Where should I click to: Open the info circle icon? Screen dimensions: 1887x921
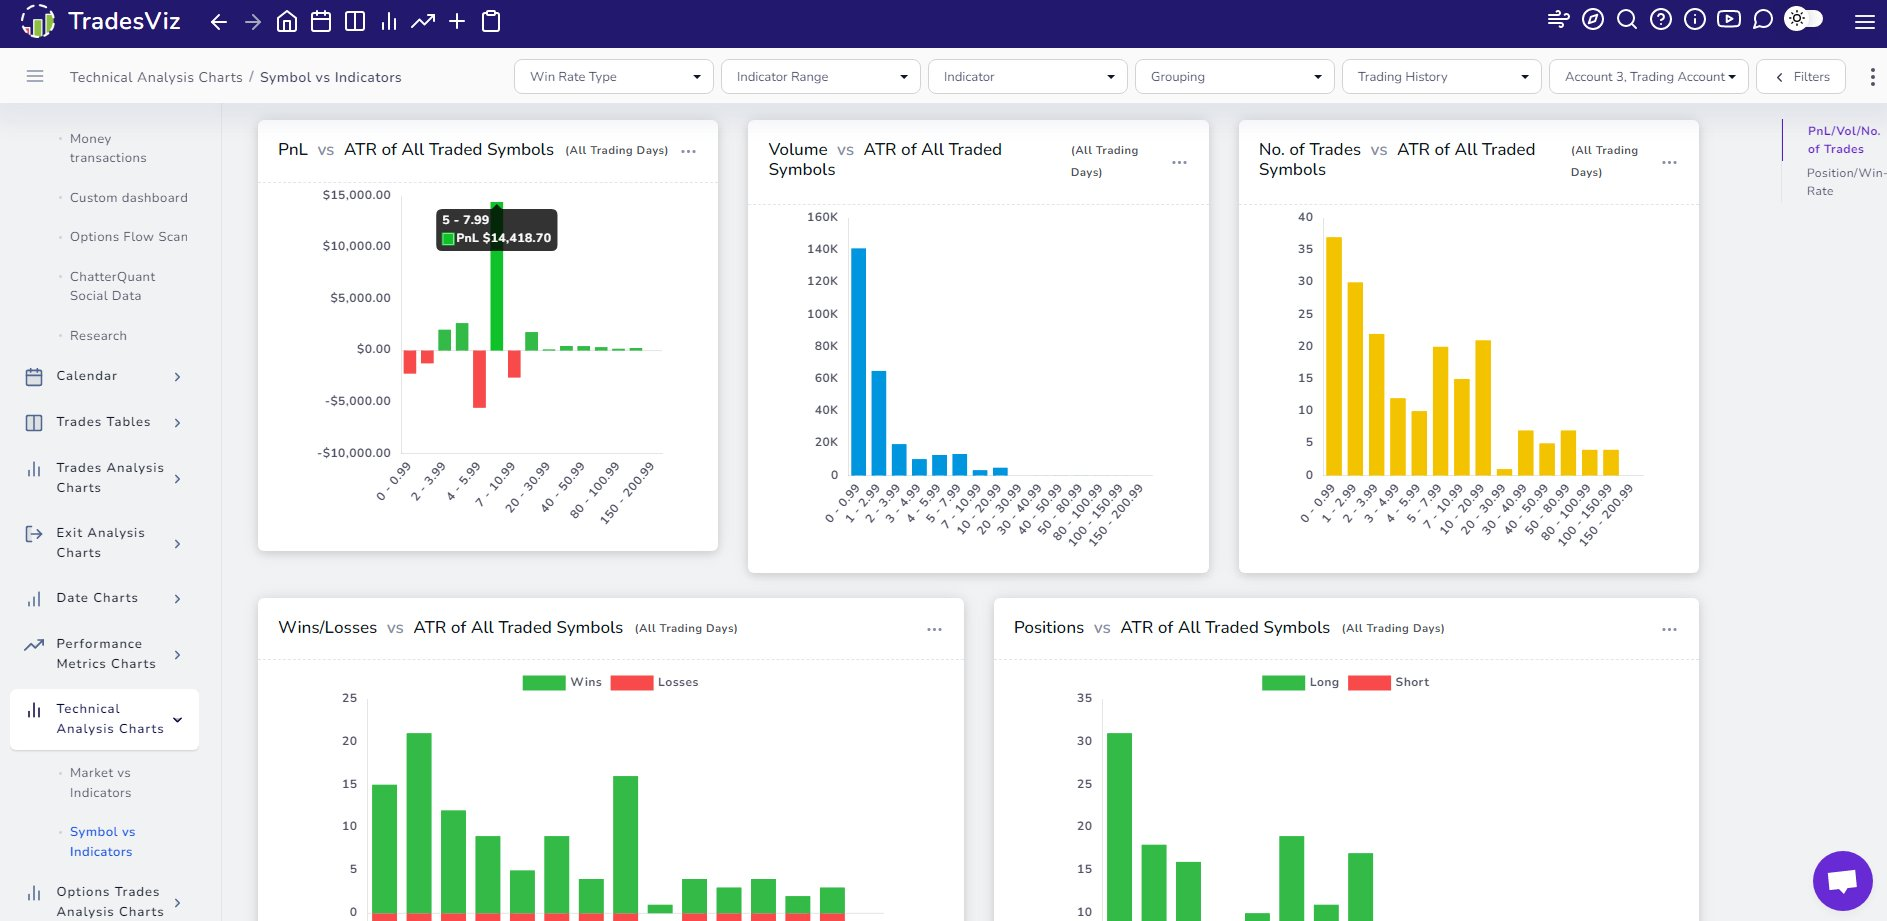[x=1695, y=19]
